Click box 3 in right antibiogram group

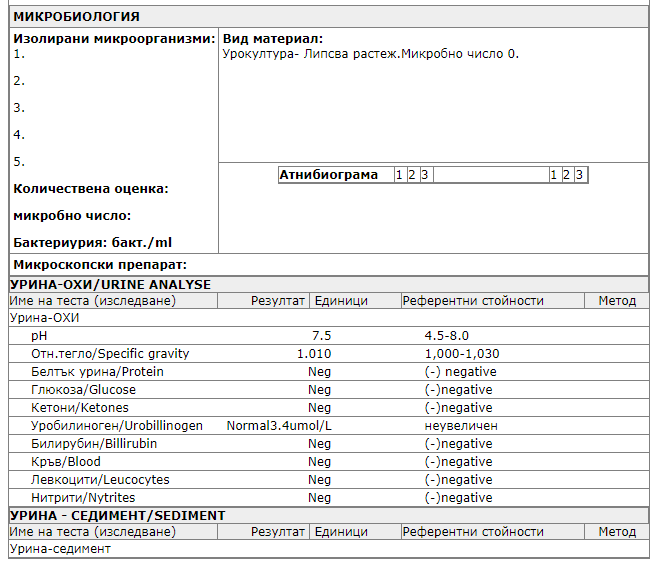click(579, 175)
